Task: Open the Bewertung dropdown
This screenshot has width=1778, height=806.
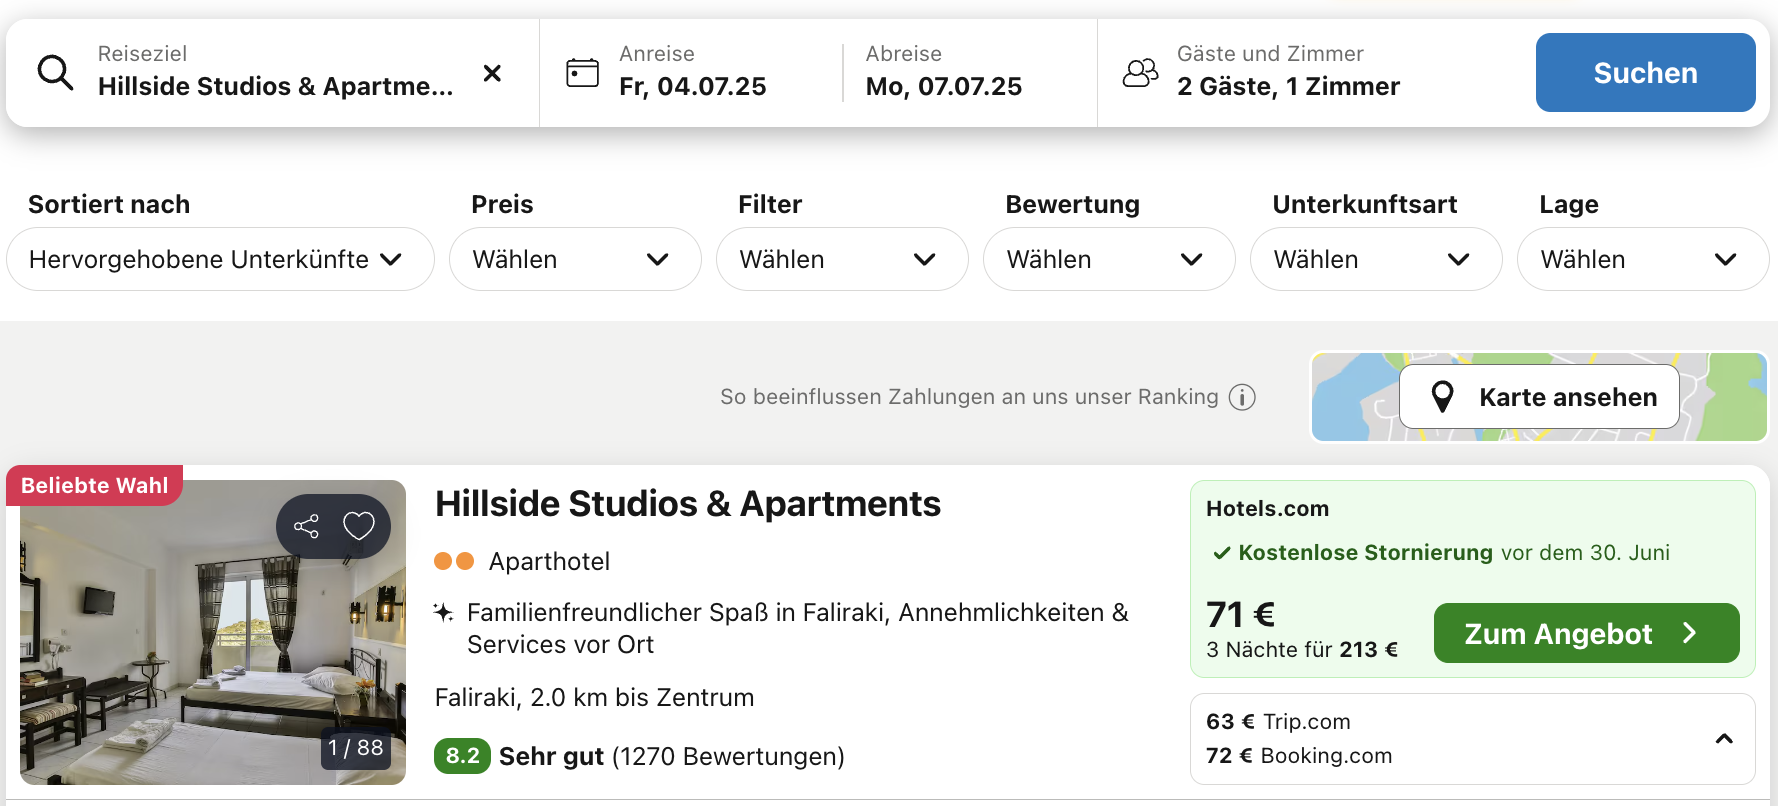Action: 1109,259
